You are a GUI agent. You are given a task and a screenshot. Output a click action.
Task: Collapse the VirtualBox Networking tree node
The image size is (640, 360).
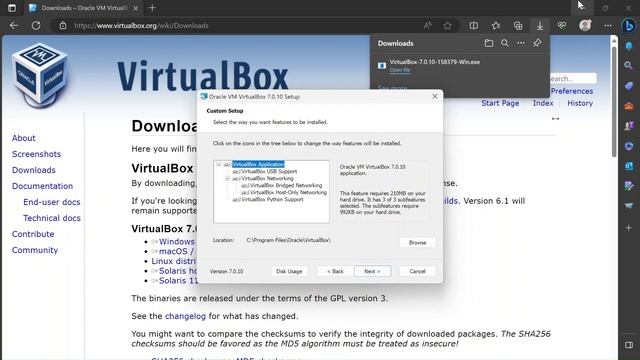coord(228,179)
